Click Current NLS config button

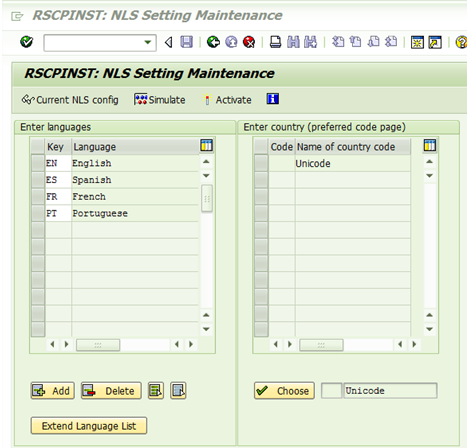(x=70, y=100)
